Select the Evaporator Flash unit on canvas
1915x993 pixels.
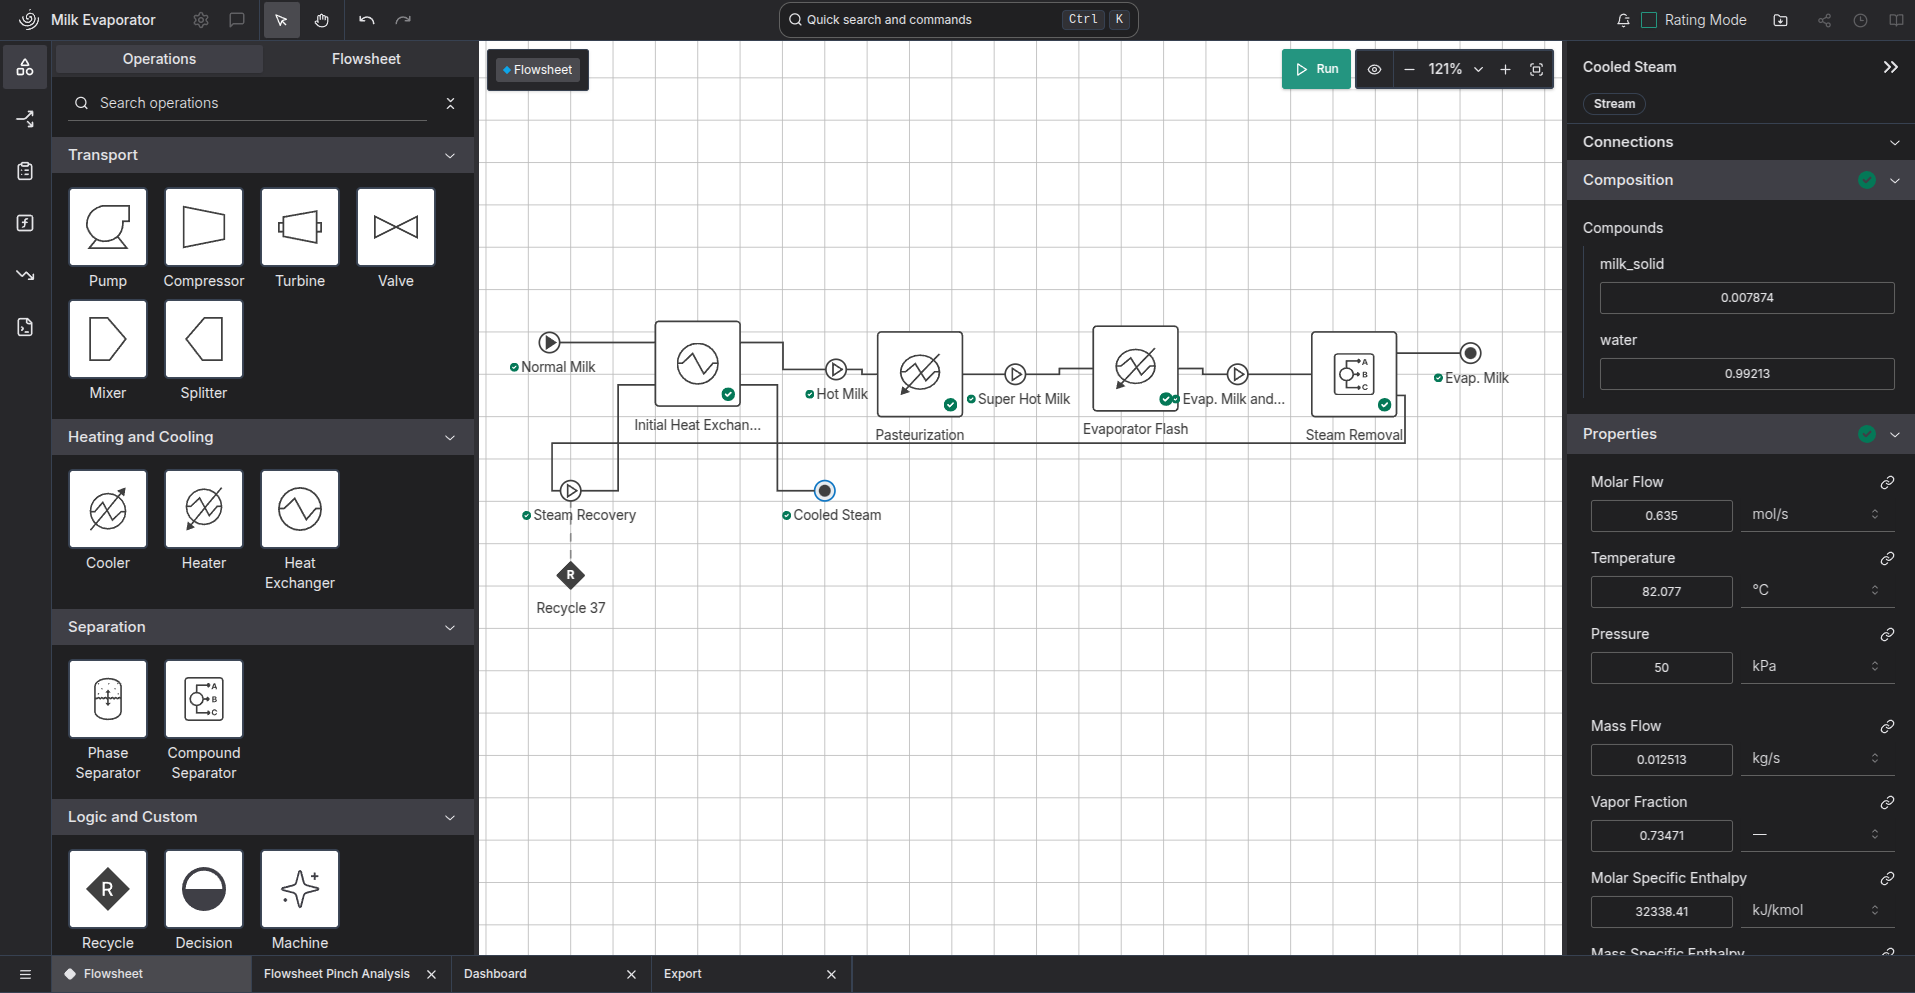point(1135,368)
